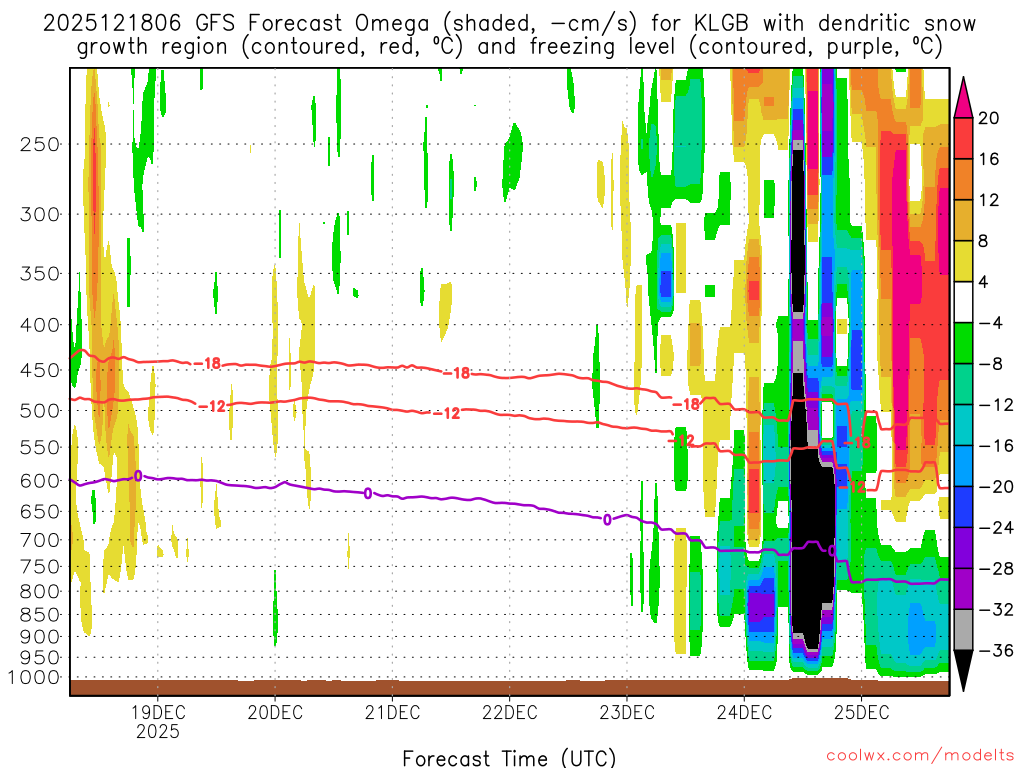The height and width of the screenshot is (768, 1024).
Task: Click the 800 pressure level label
Action: point(40,592)
